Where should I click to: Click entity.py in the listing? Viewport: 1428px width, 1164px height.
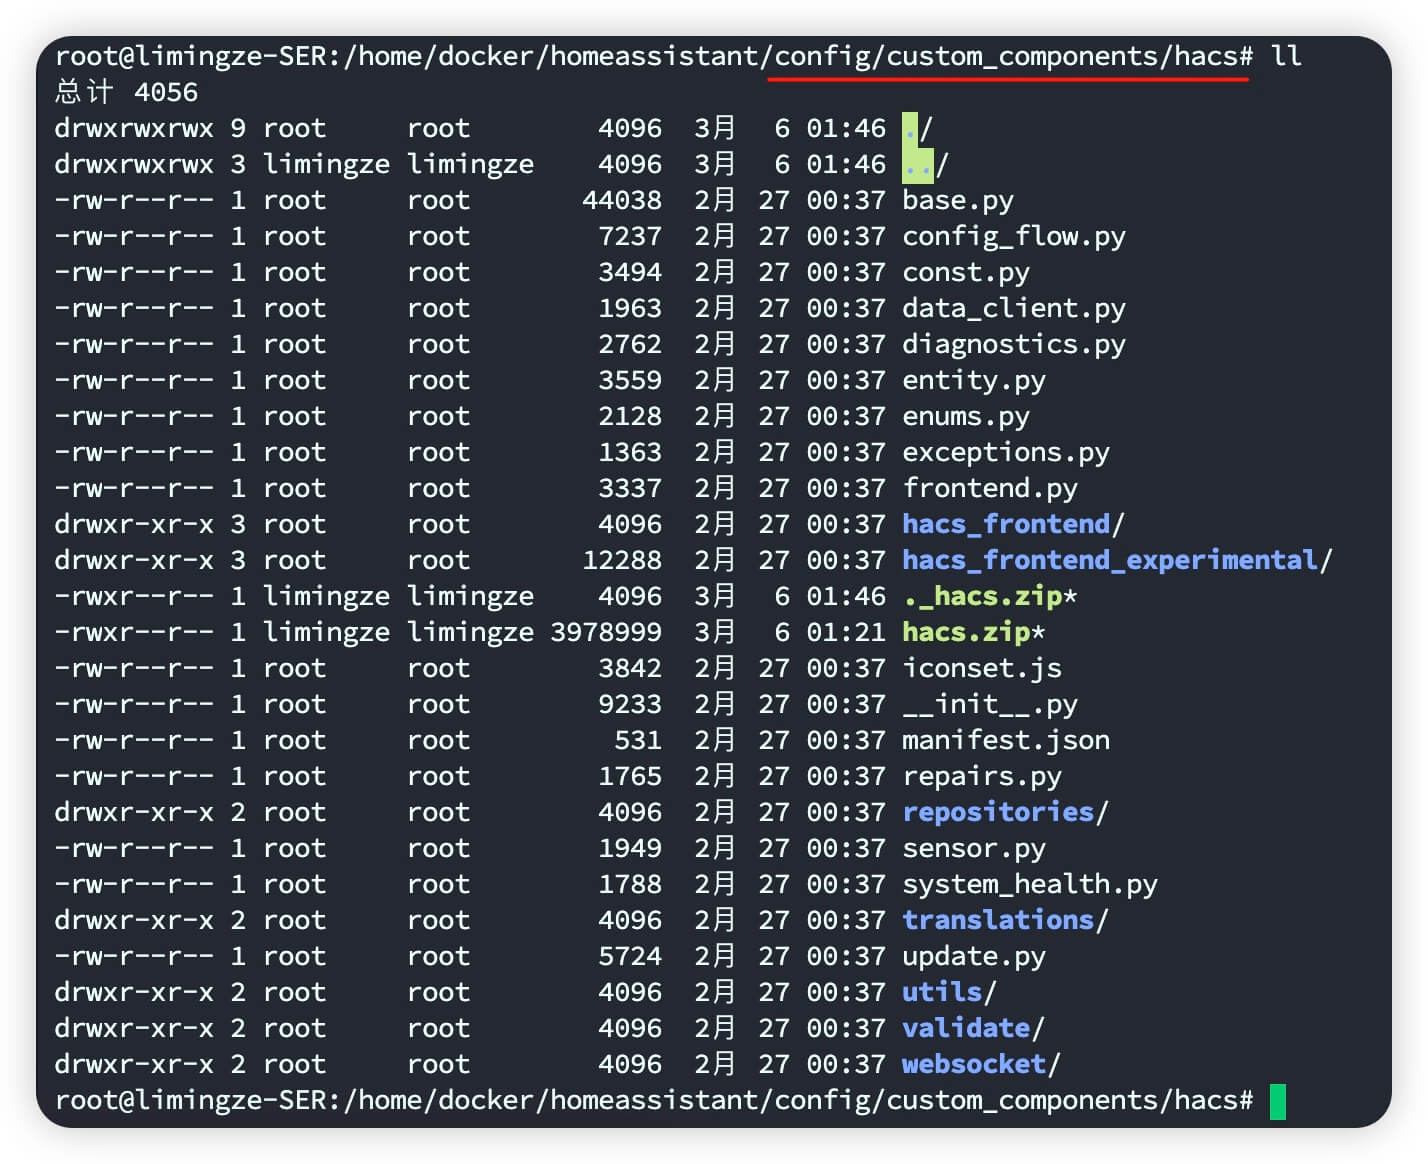coord(973,381)
